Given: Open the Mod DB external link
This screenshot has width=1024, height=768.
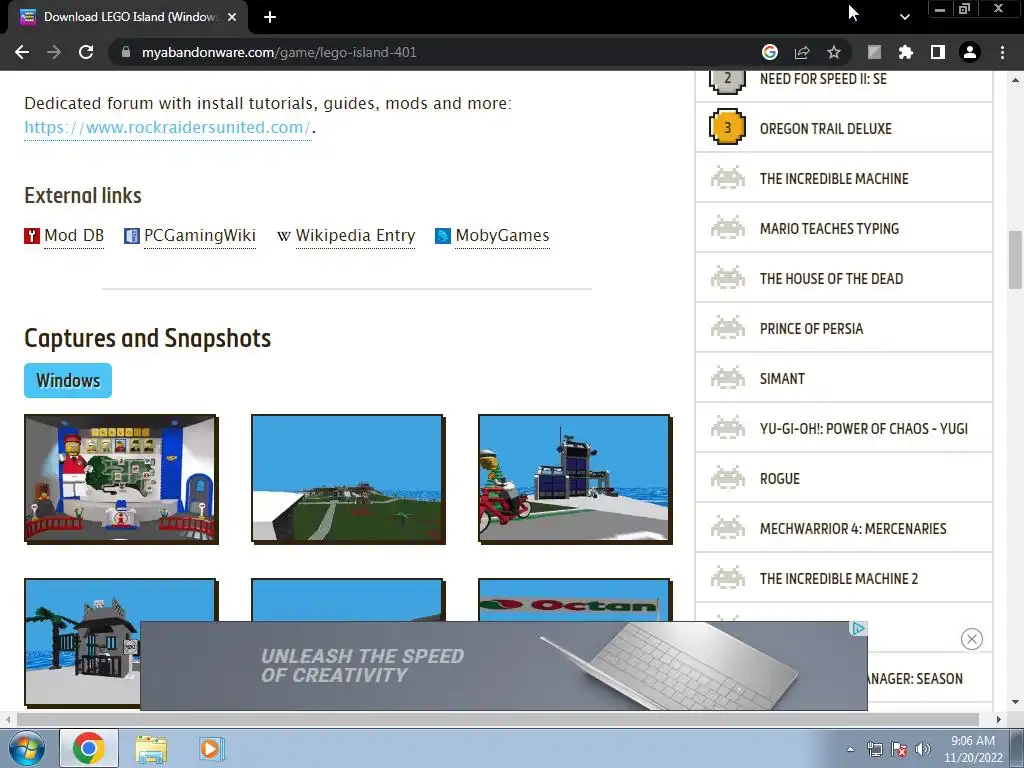Looking at the screenshot, I should (74, 236).
